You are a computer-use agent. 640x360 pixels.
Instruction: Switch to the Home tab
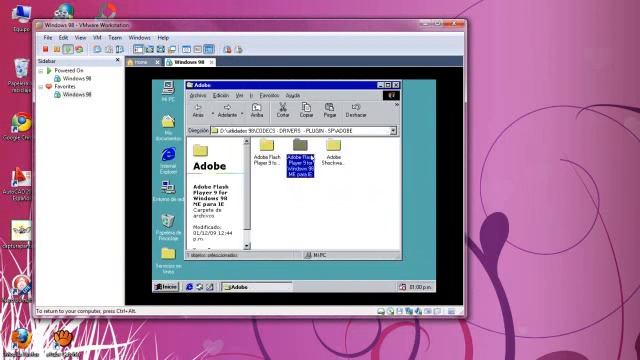coord(140,62)
